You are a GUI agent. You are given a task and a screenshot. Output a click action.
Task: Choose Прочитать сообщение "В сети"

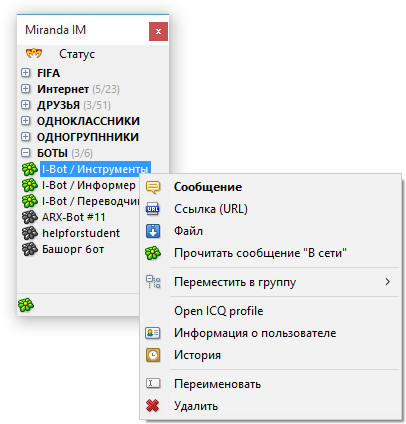pyautogui.click(x=271, y=253)
